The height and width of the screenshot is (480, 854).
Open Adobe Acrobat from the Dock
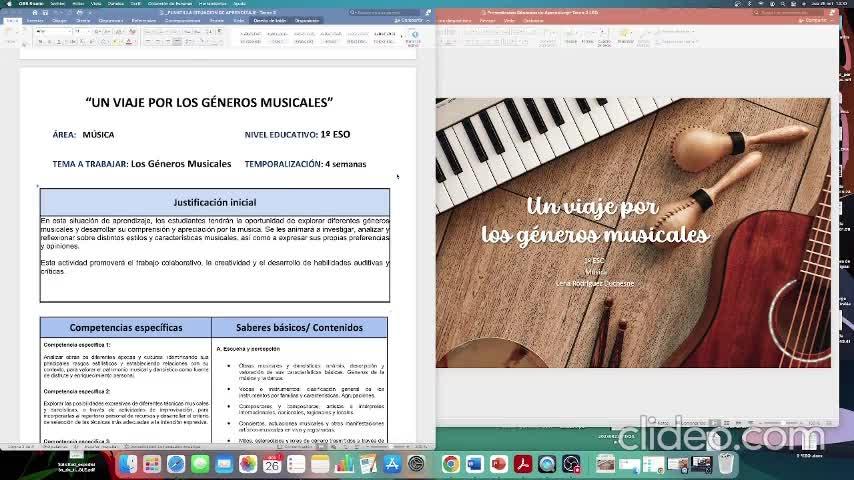[523, 464]
